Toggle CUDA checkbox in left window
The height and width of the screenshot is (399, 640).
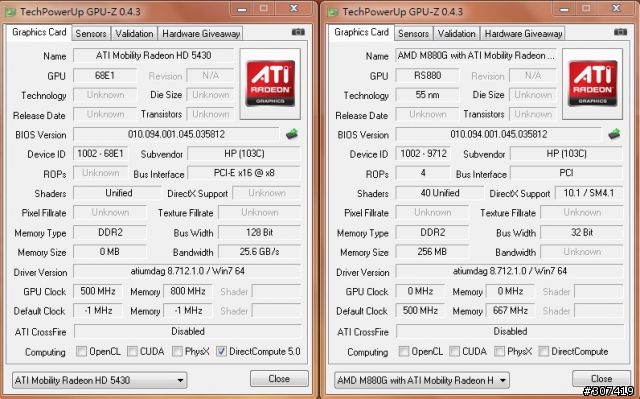[132, 351]
